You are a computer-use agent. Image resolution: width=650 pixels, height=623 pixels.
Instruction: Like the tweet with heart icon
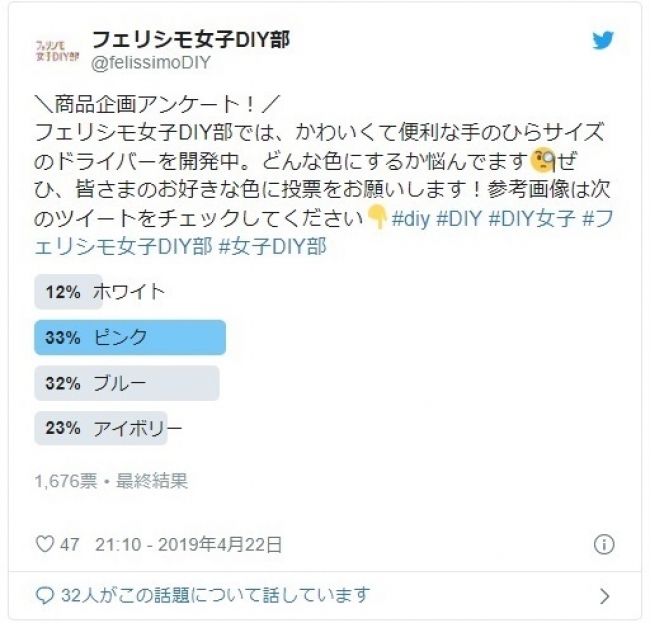(45, 544)
